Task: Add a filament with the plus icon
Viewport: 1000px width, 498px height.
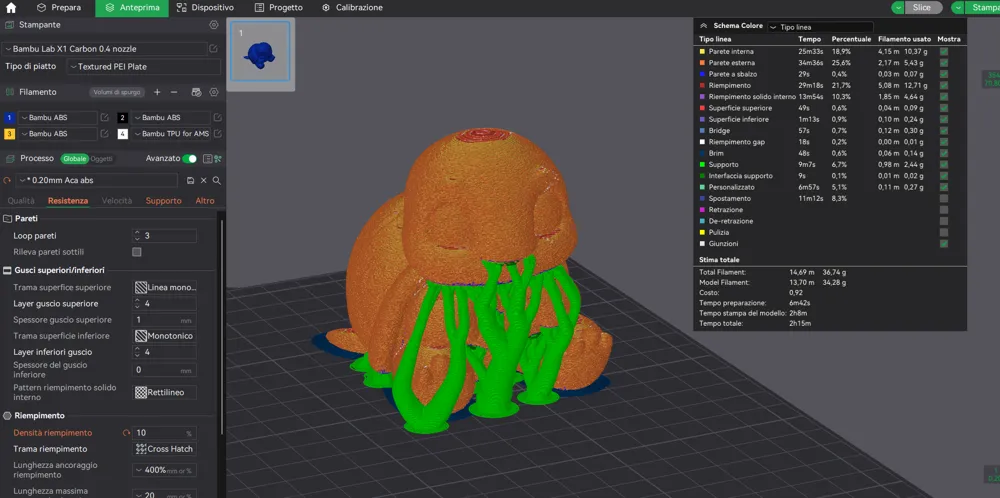Action: tap(157, 92)
